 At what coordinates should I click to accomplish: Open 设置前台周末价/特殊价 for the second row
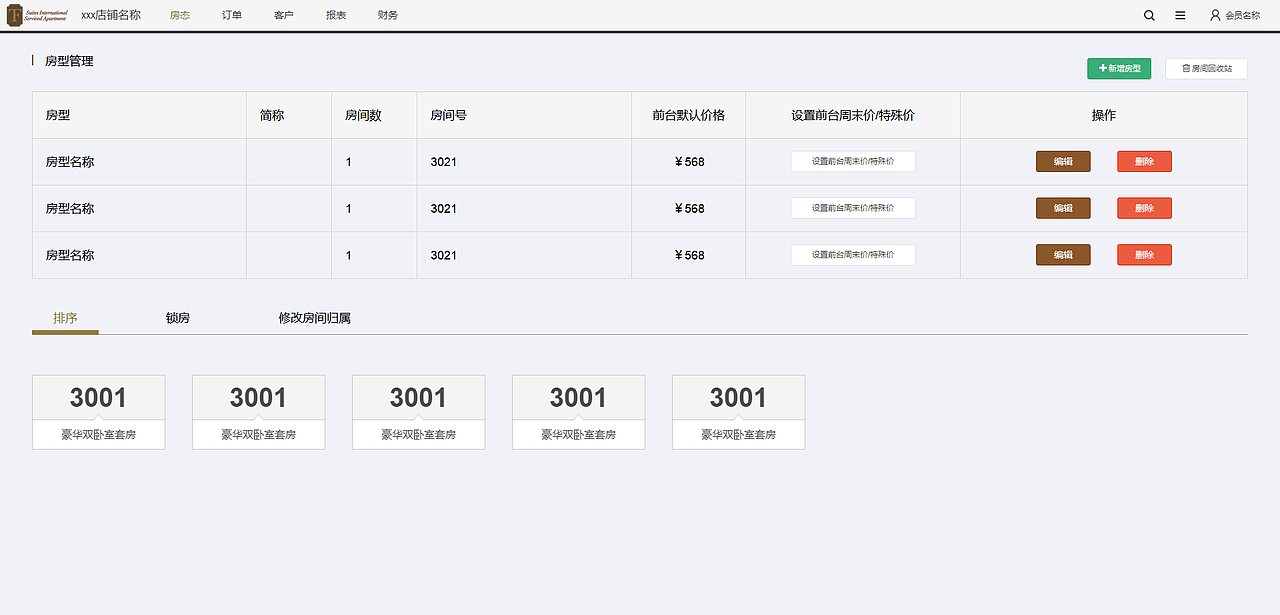[853, 208]
